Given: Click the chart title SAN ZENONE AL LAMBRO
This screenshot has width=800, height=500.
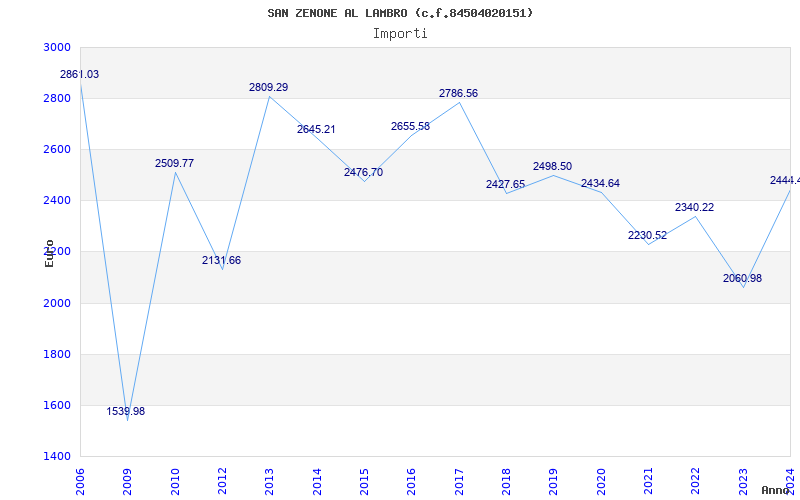Looking at the screenshot, I should coord(401,13).
